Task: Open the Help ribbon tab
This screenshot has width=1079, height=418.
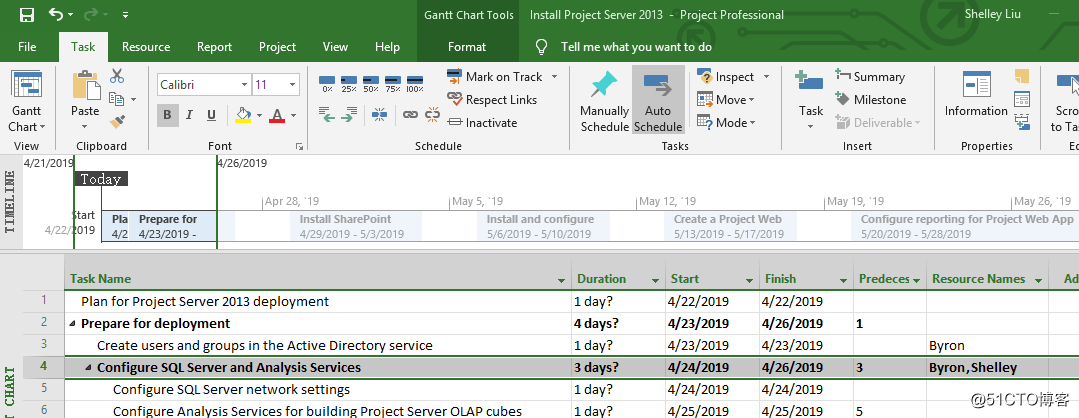Action: [x=387, y=47]
